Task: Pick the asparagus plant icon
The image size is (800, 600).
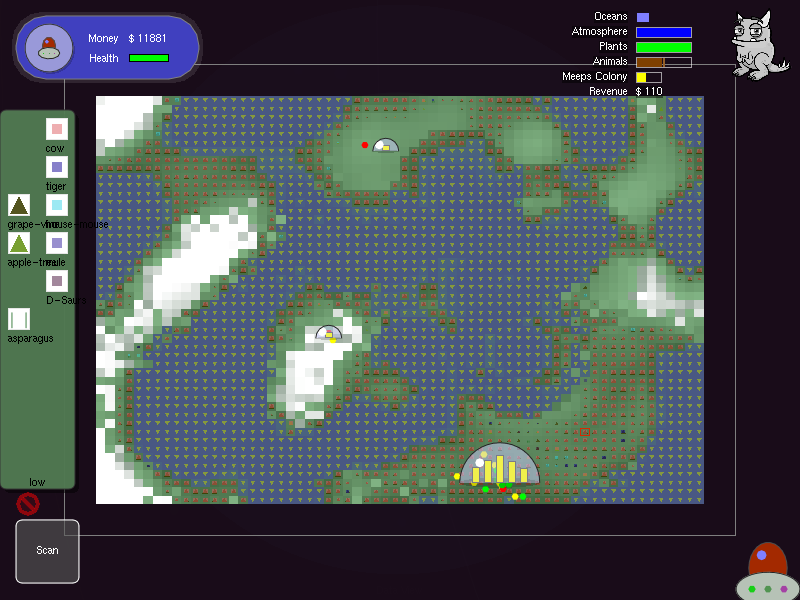Action: (x=19, y=319)
